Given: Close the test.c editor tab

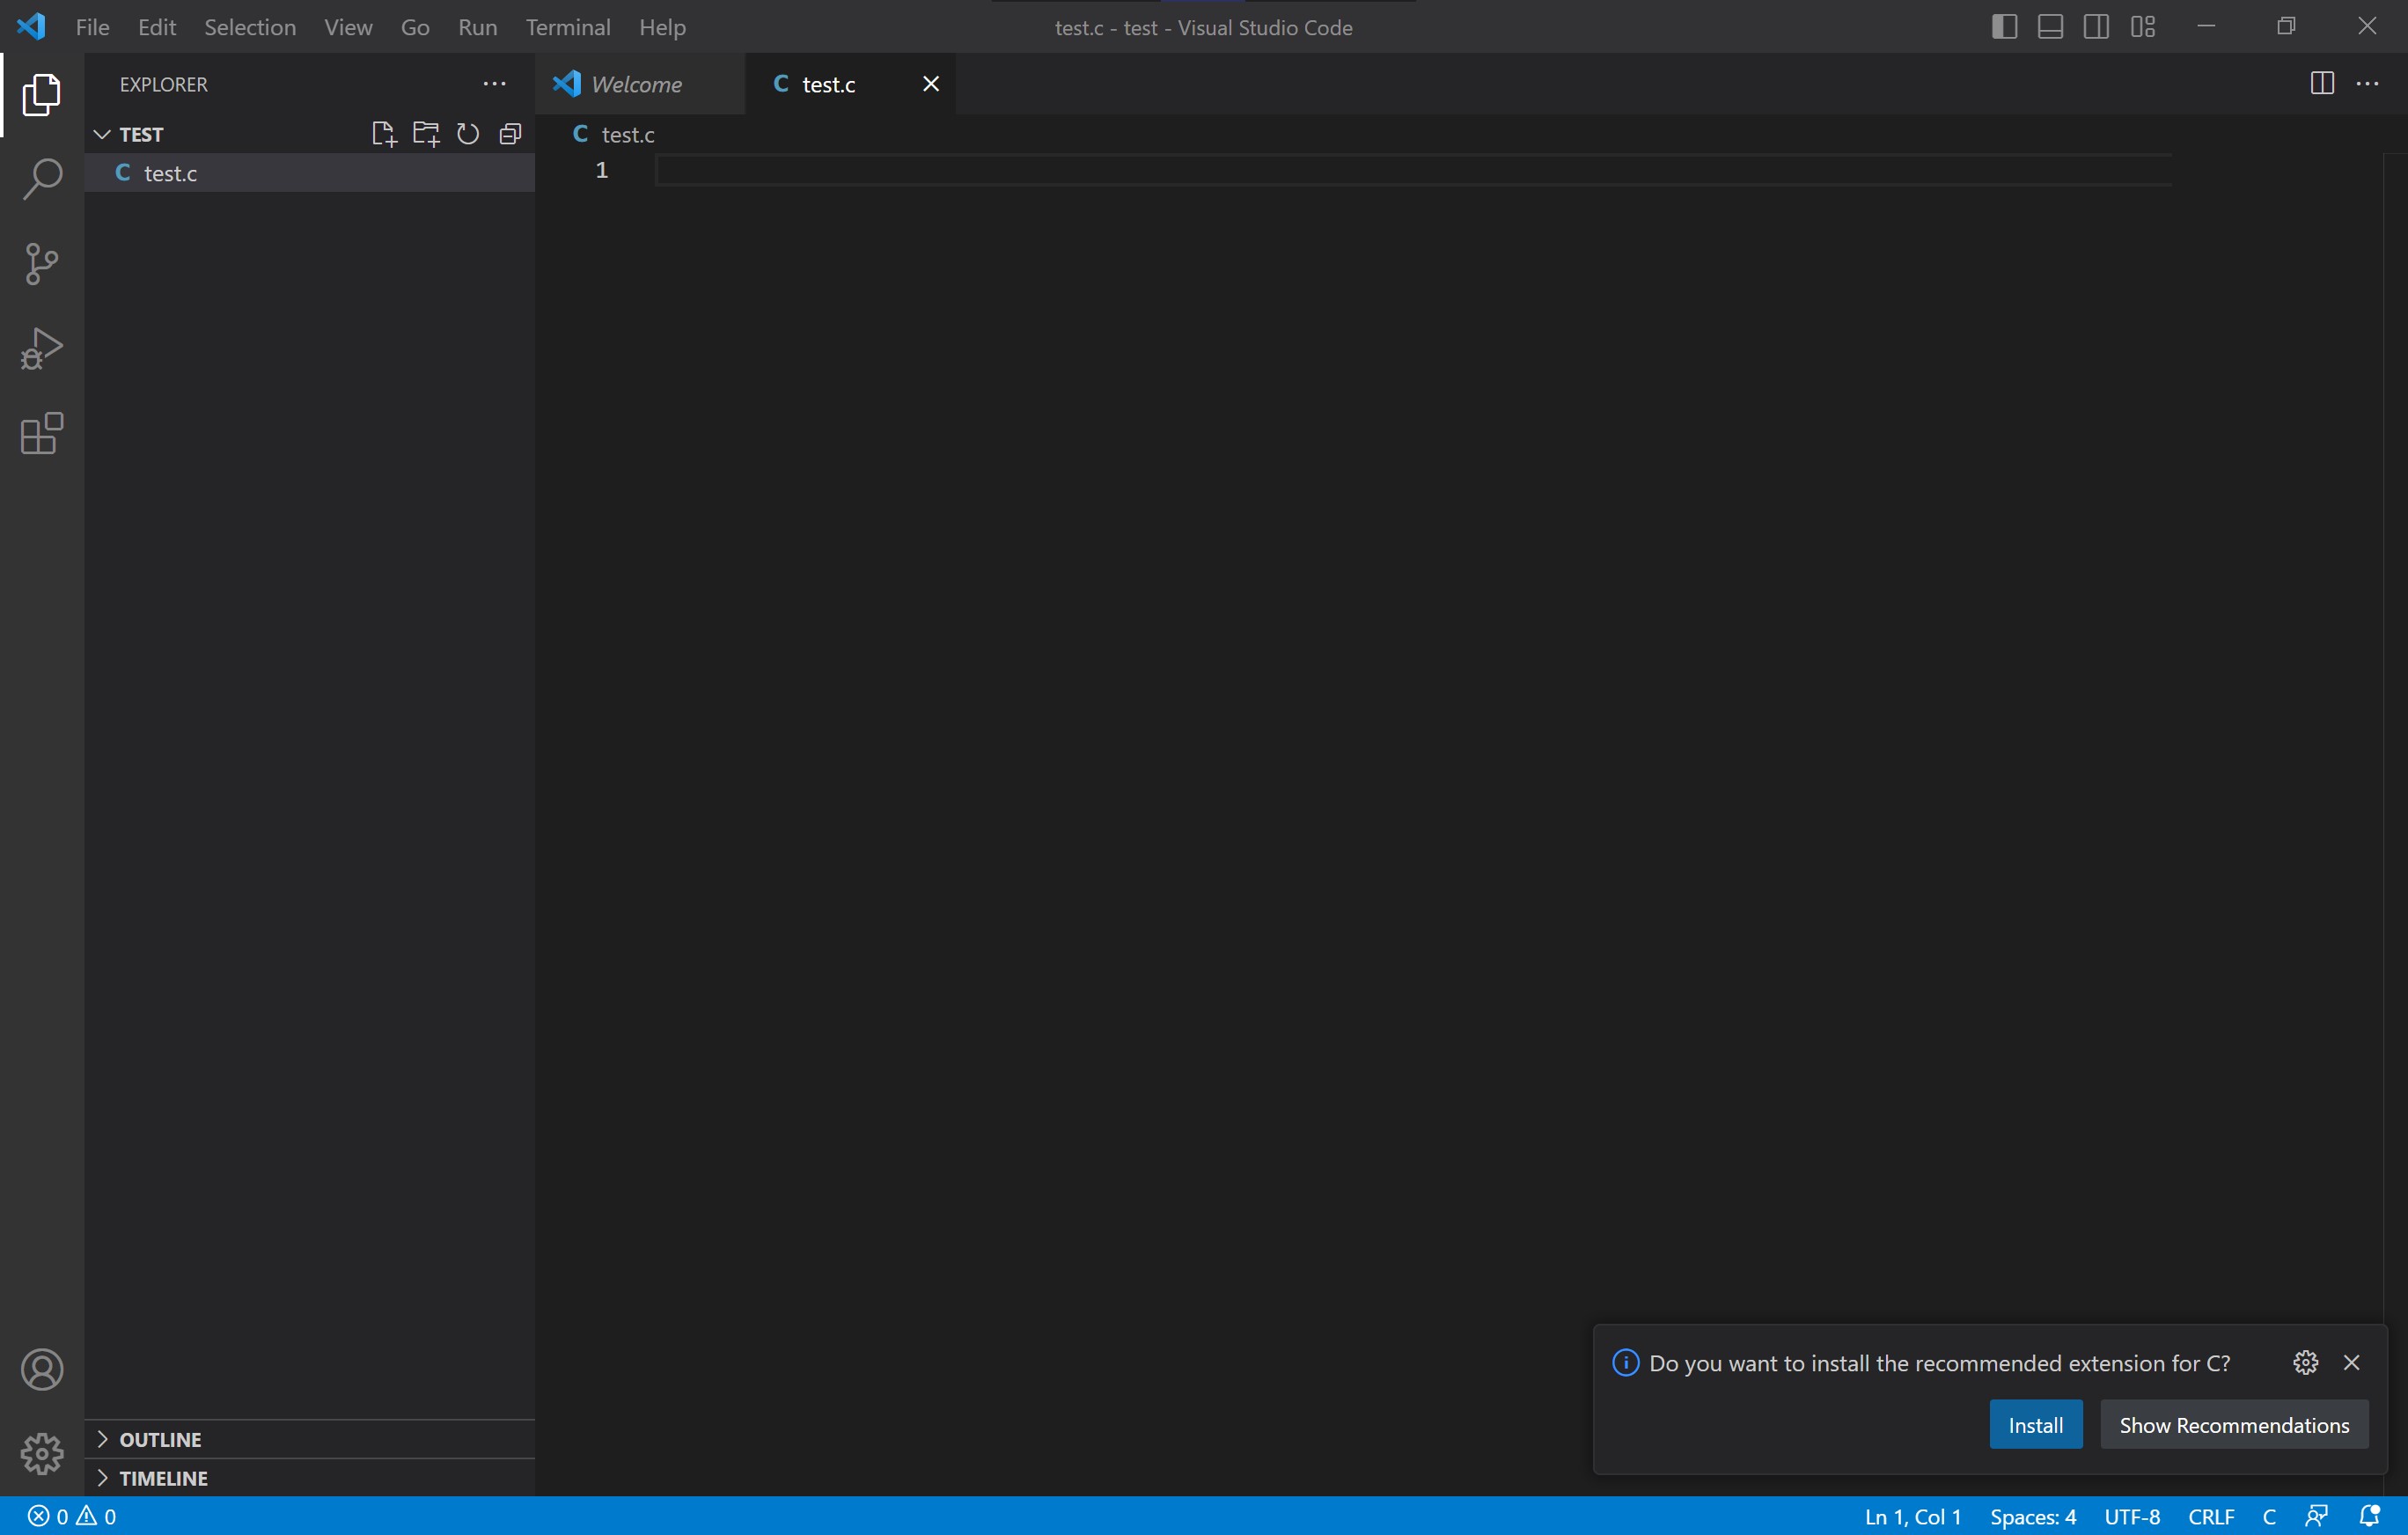Looking at the screenshot, I should (930, 84).
